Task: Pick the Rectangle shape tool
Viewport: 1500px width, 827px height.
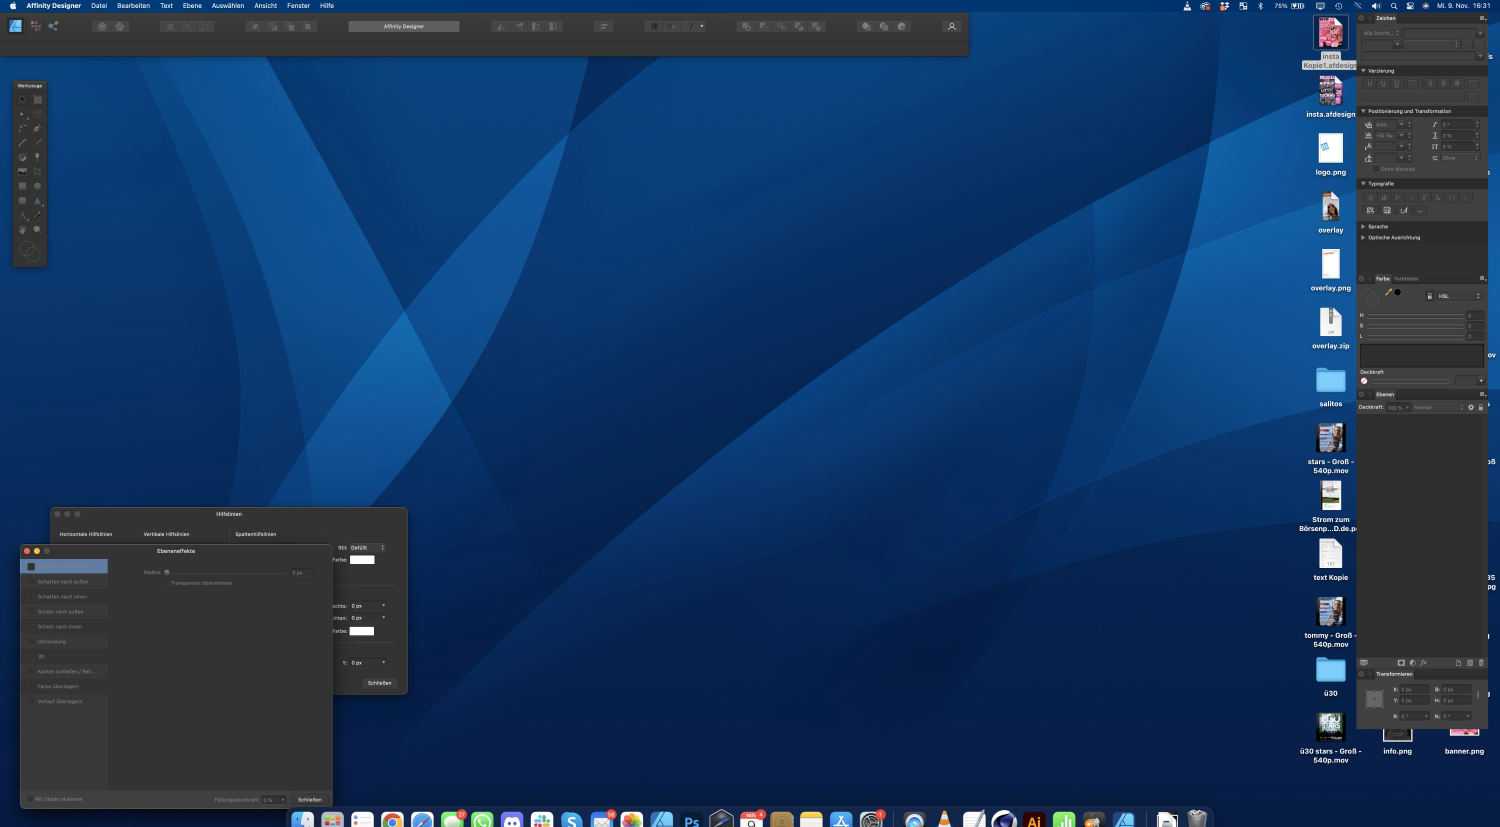Action: (x=22, y=186)
